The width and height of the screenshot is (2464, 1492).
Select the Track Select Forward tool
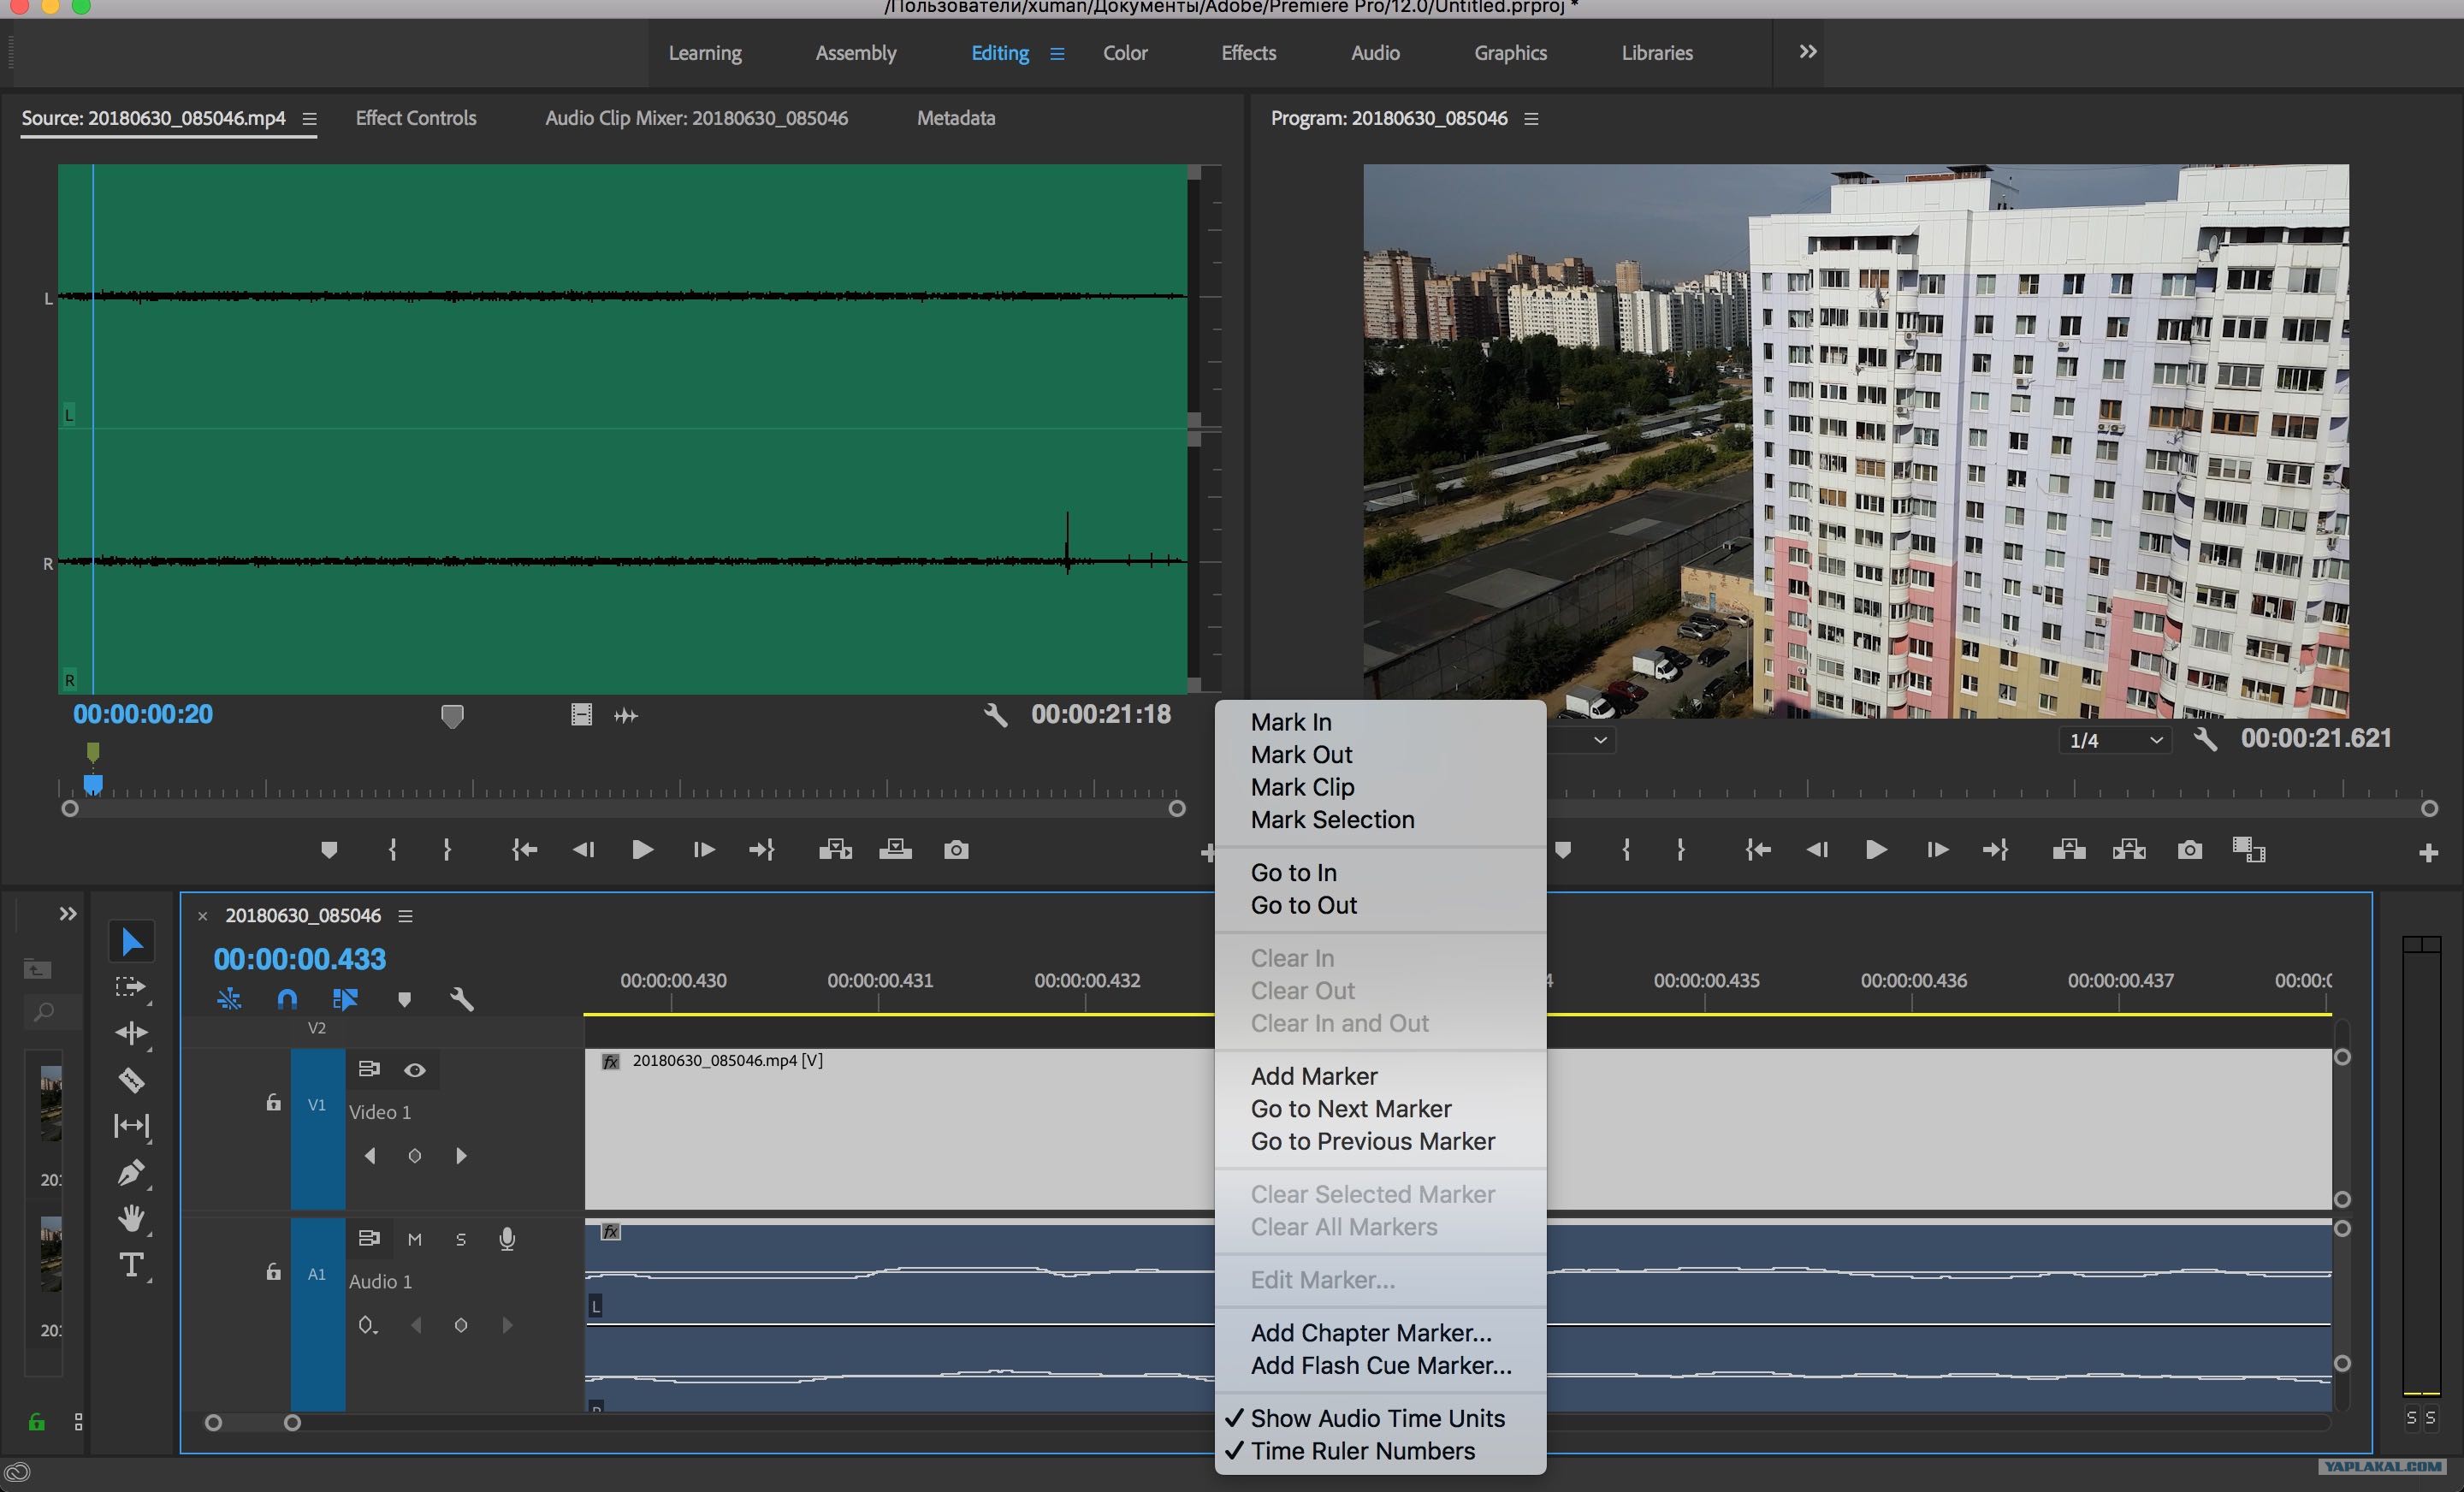point(131,987)
